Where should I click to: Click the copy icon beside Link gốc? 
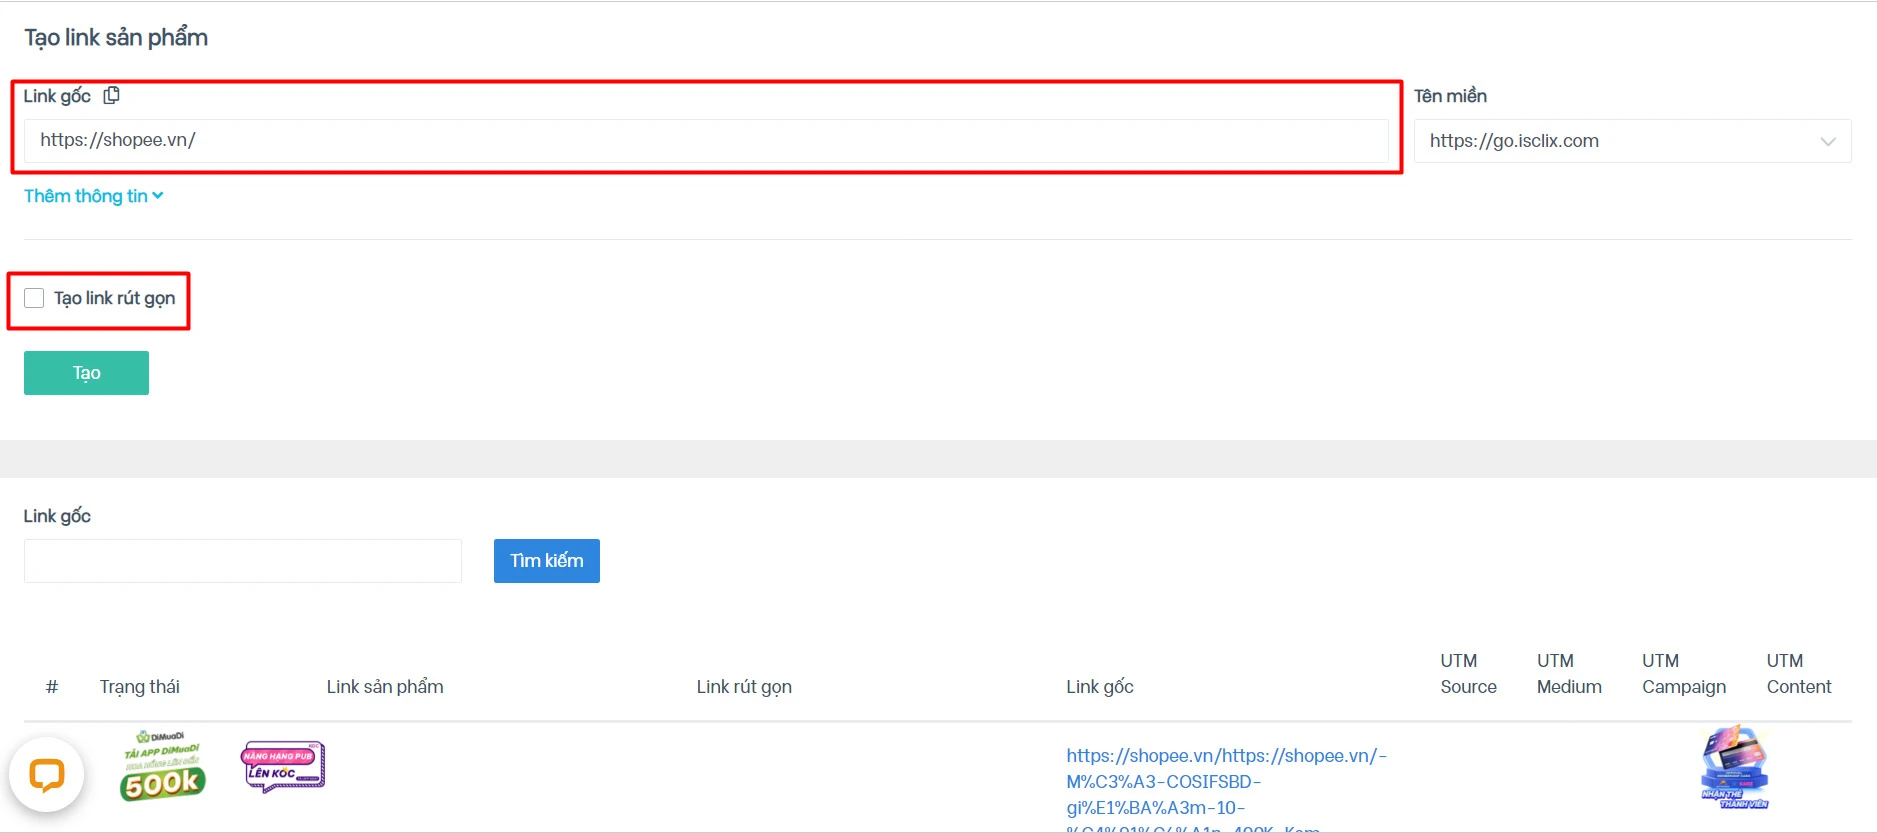[x=111, y=96]
